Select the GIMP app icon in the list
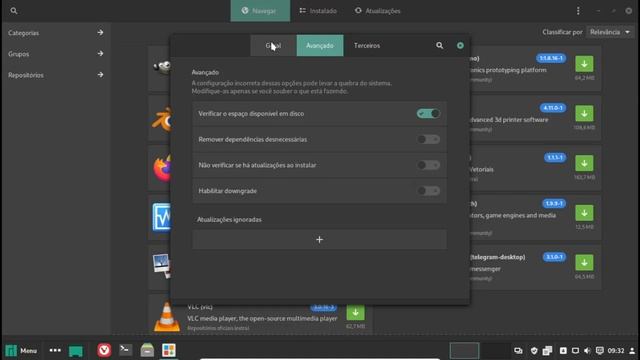640x360 pixels. click(162, 67)
